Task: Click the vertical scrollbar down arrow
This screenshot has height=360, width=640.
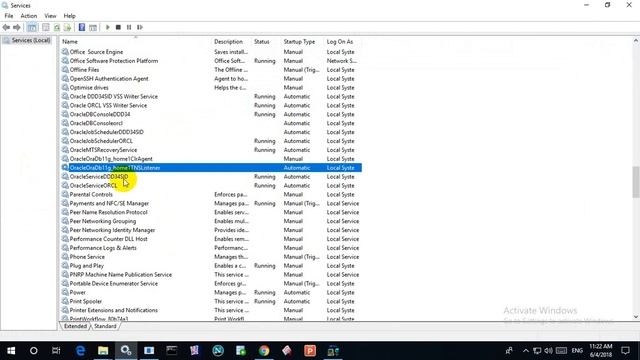Action: coord(636,317)
